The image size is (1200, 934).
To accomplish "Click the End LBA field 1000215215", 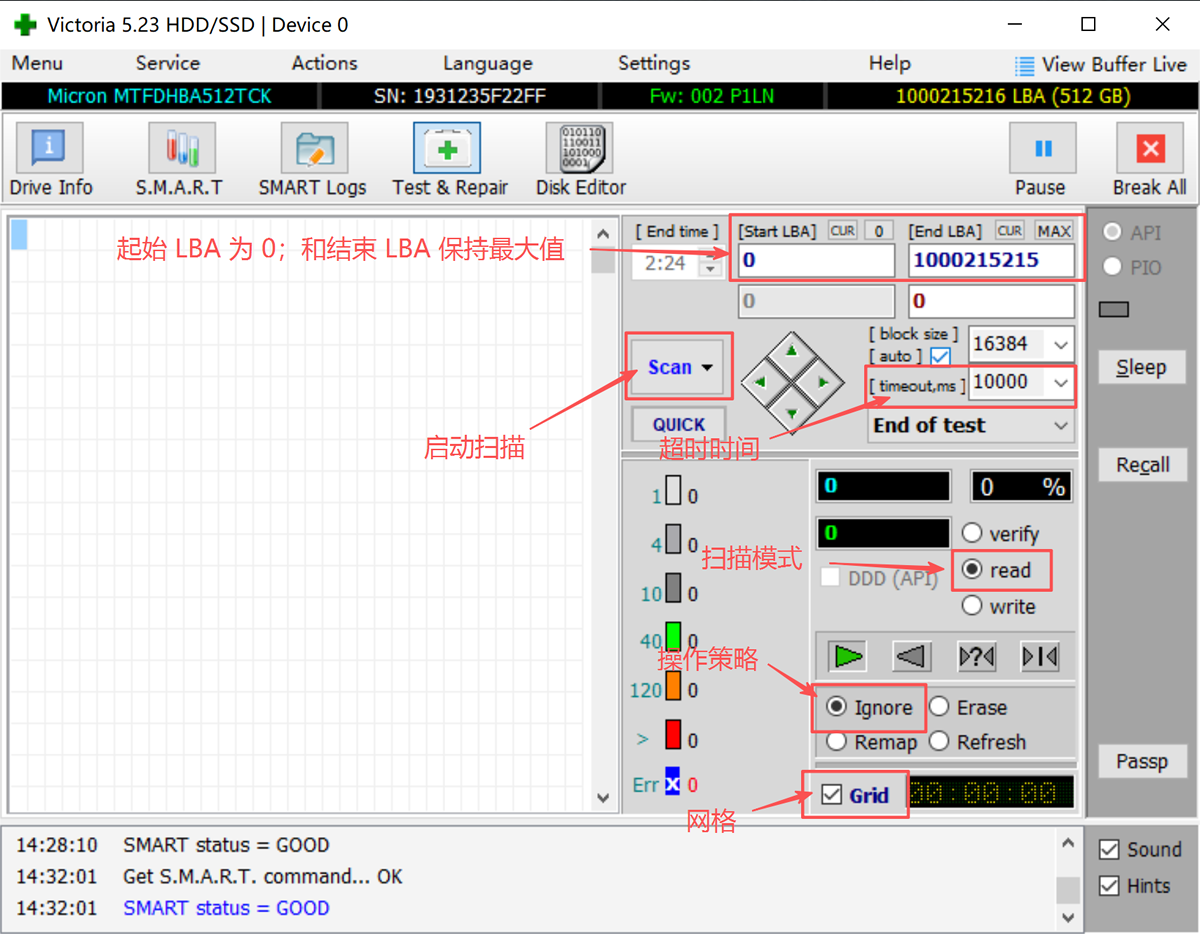I will [991, 261].
